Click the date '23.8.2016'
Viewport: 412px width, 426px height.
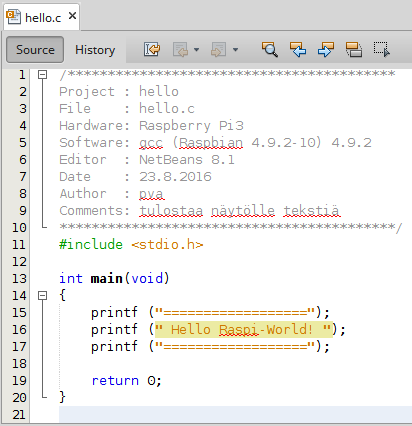(x=175, y=177)
